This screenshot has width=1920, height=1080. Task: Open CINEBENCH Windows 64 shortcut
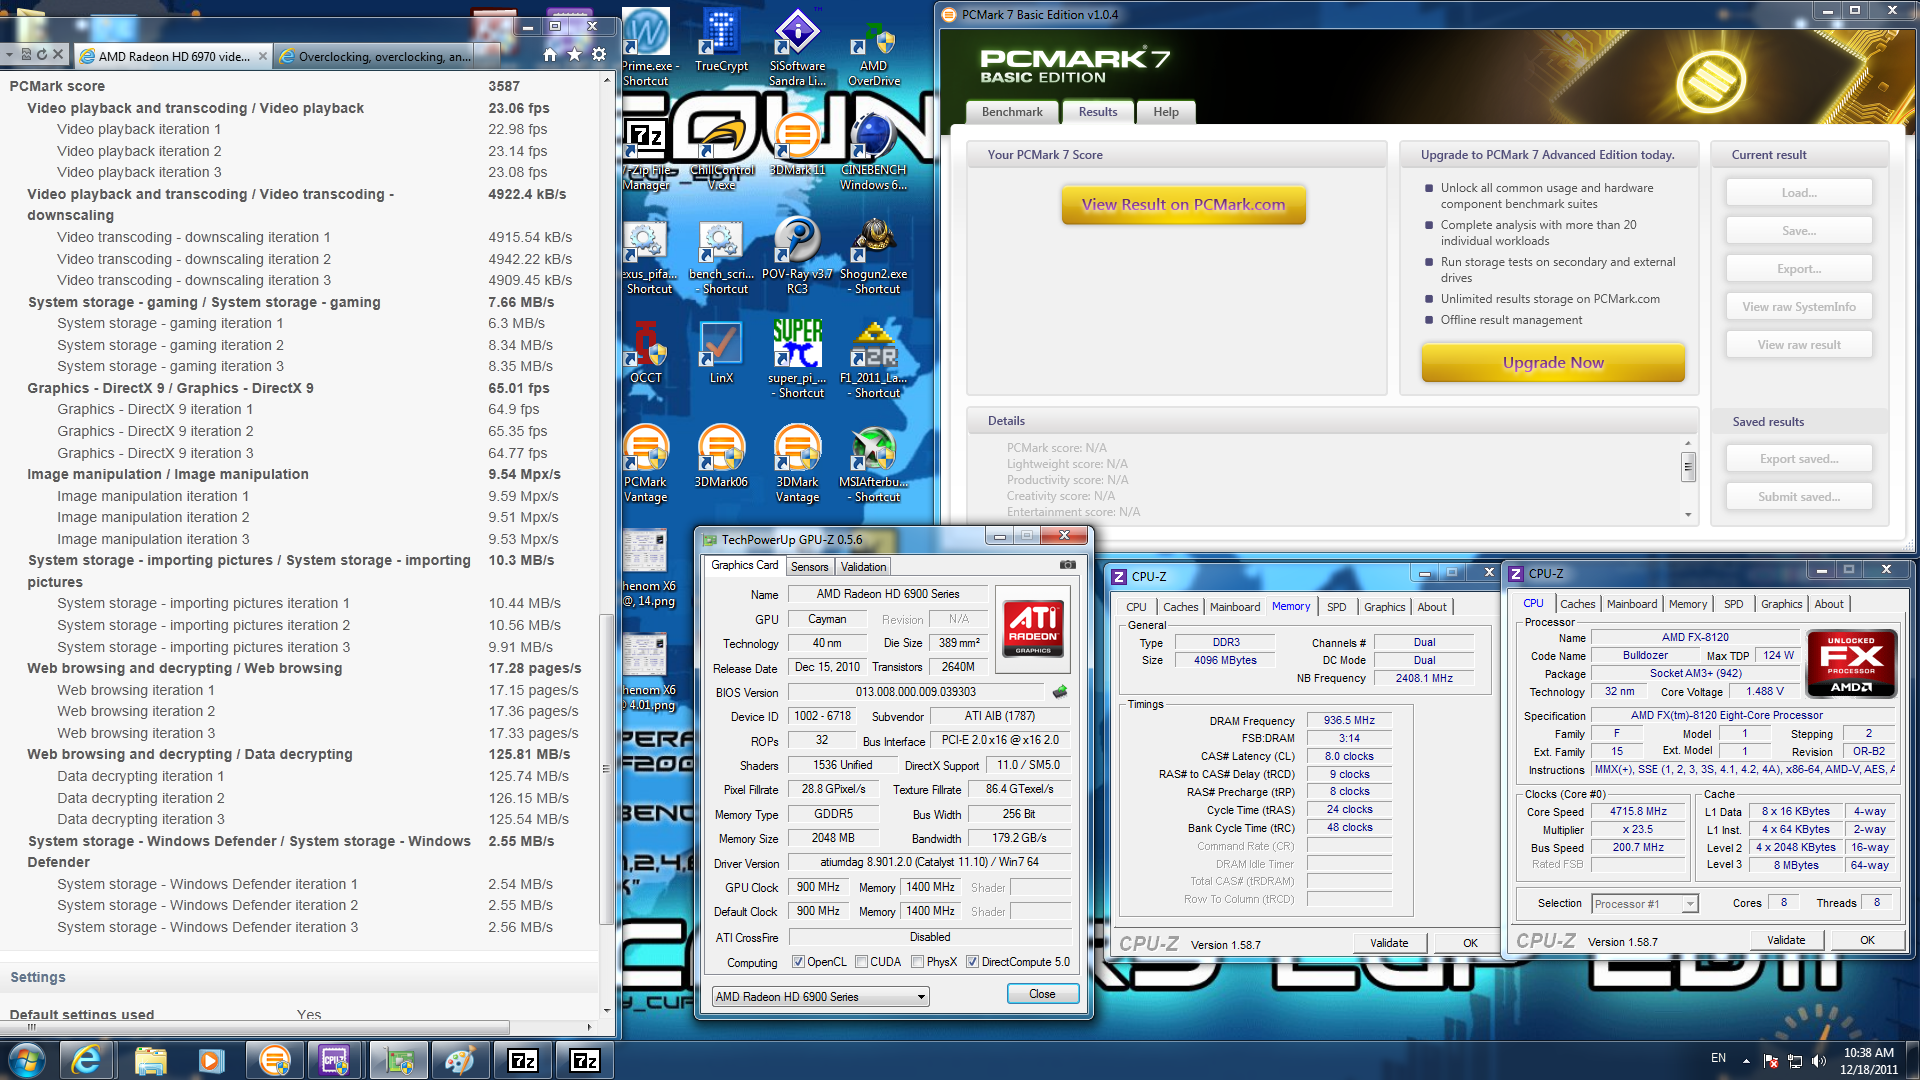click(873, 150)
